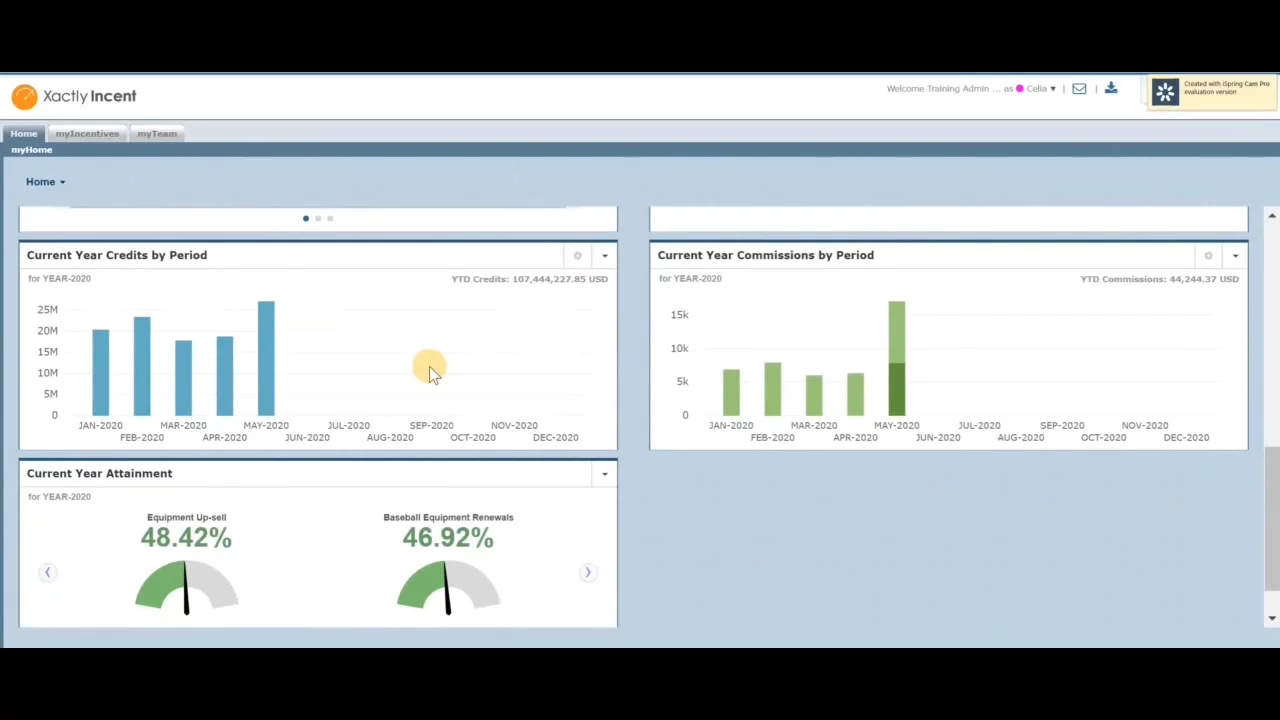This screenshot has width=1280, height=720.
Task: Open settings gear on Commissions by Period widget
Action: pyautogui.click(x=1208, y=256)
